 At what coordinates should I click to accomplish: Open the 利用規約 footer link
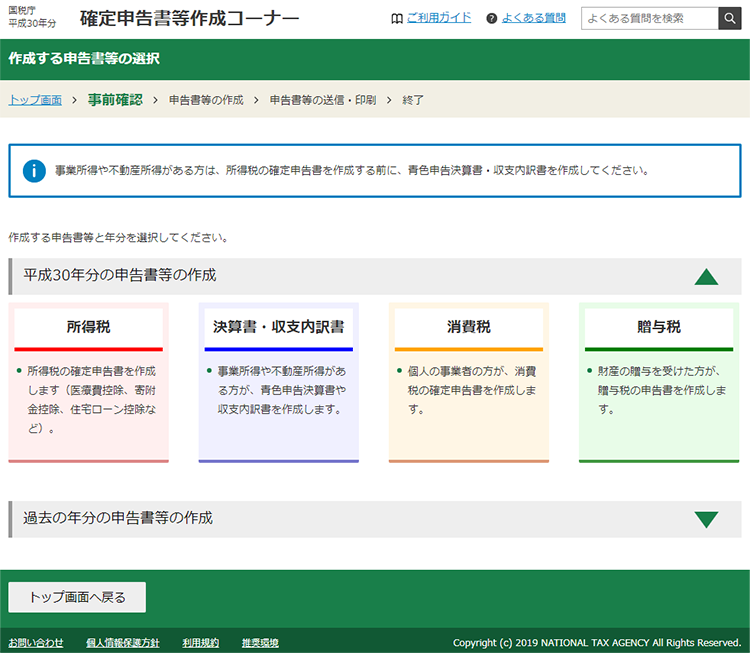point(200,642)
